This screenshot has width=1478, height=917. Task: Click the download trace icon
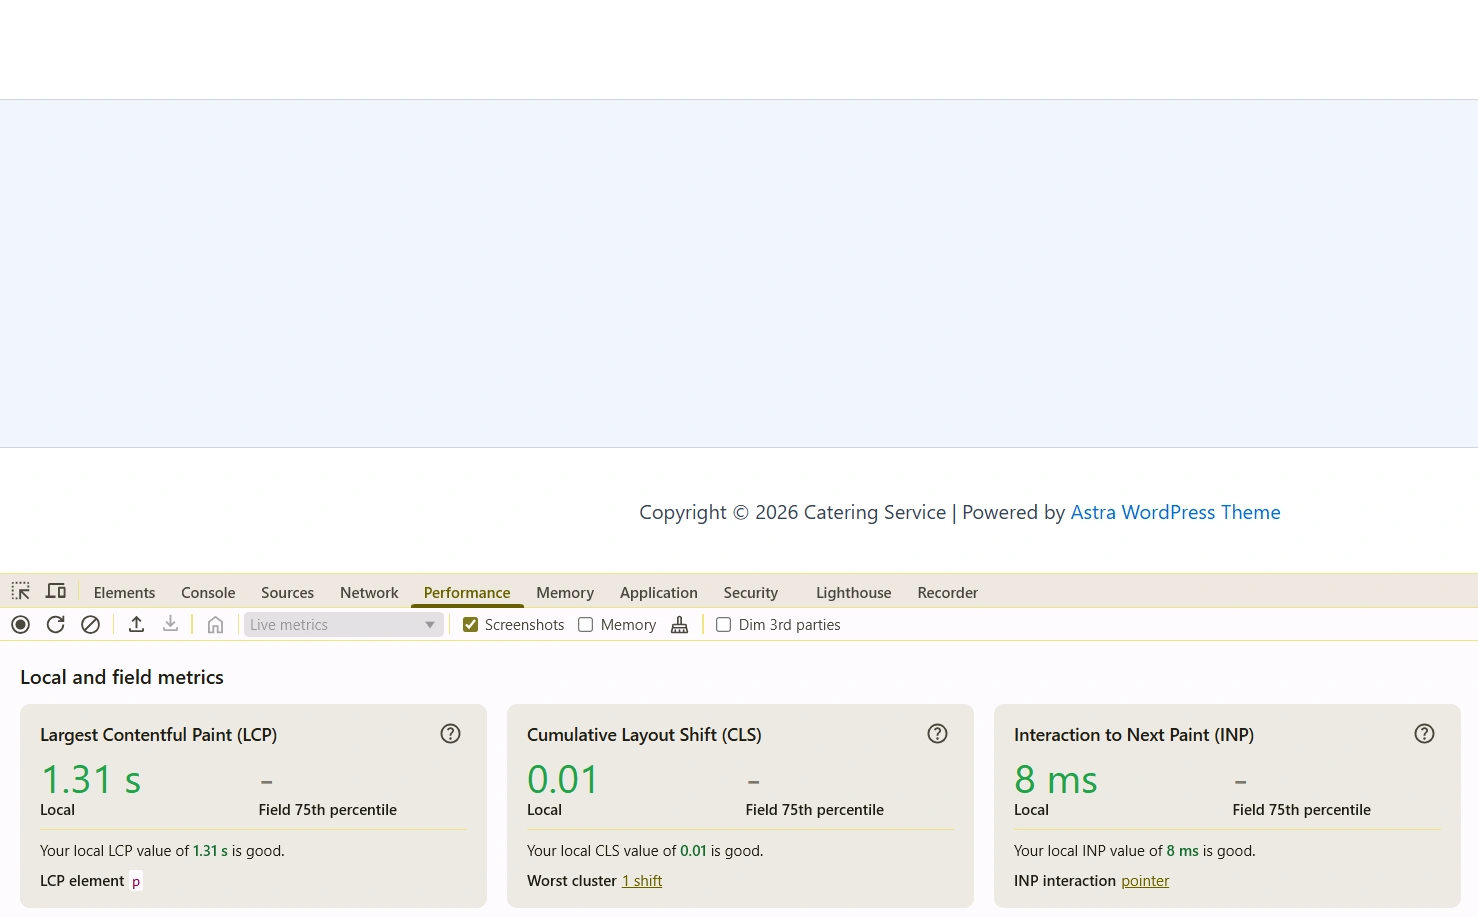point(171,625)
